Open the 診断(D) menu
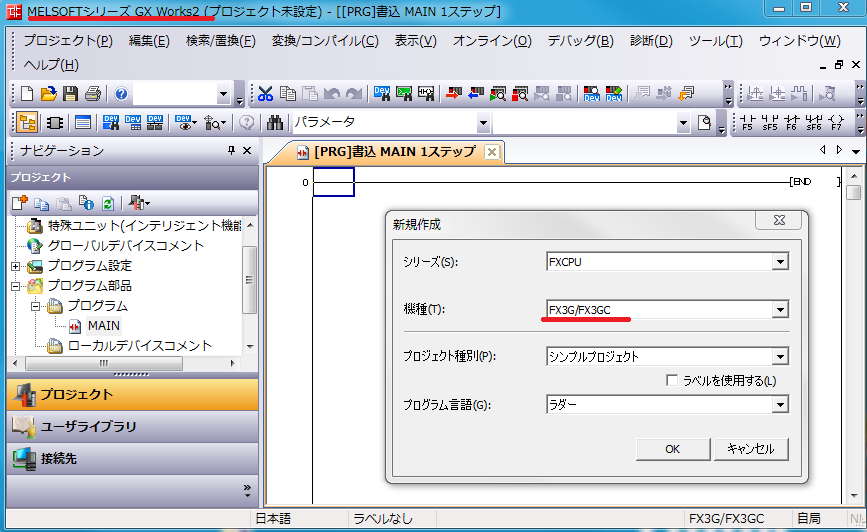 651,41
